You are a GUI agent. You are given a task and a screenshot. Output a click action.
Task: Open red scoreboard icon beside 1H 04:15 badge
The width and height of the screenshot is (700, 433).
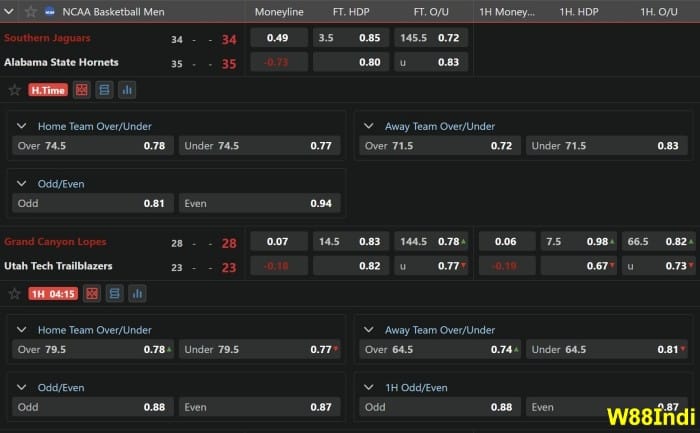[x=91, y=294]
